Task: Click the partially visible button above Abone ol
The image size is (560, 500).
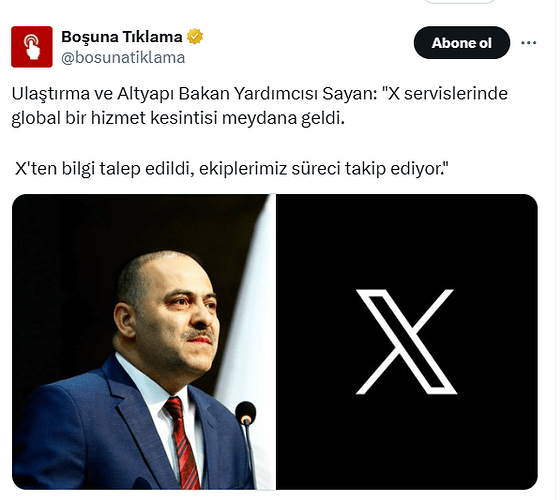Action: point(459,1)
